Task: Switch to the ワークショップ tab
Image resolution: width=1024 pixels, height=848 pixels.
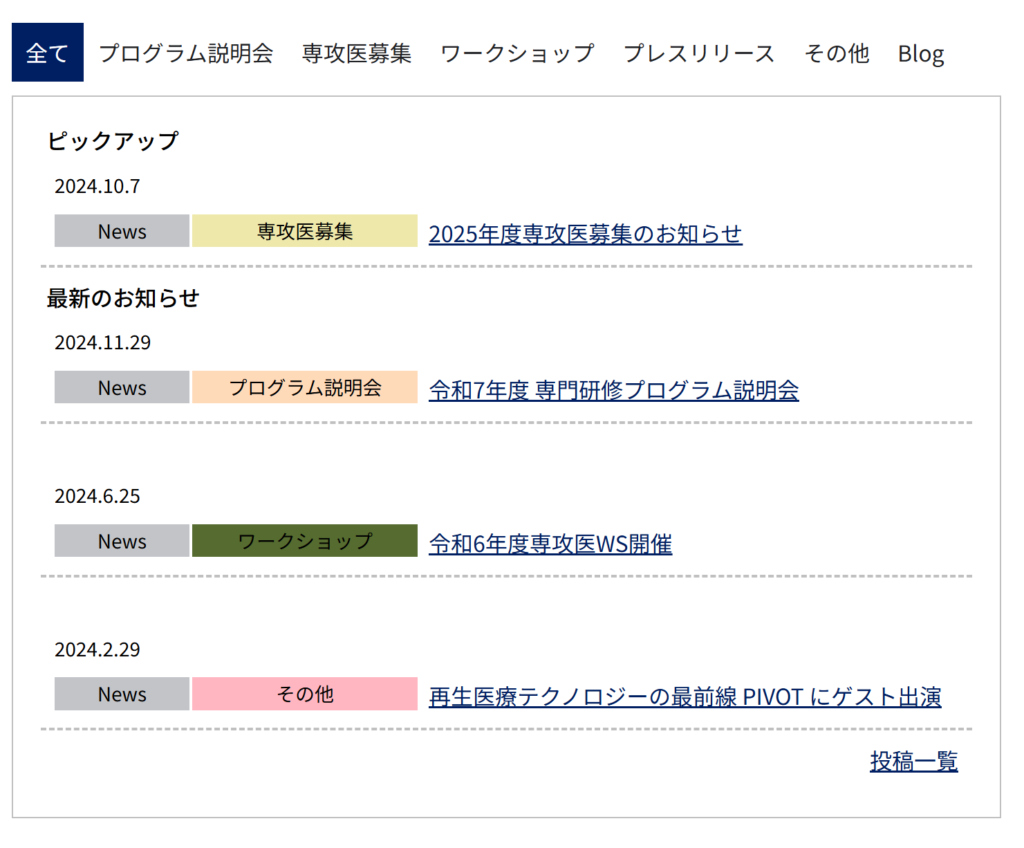Action: click(517, 53)
